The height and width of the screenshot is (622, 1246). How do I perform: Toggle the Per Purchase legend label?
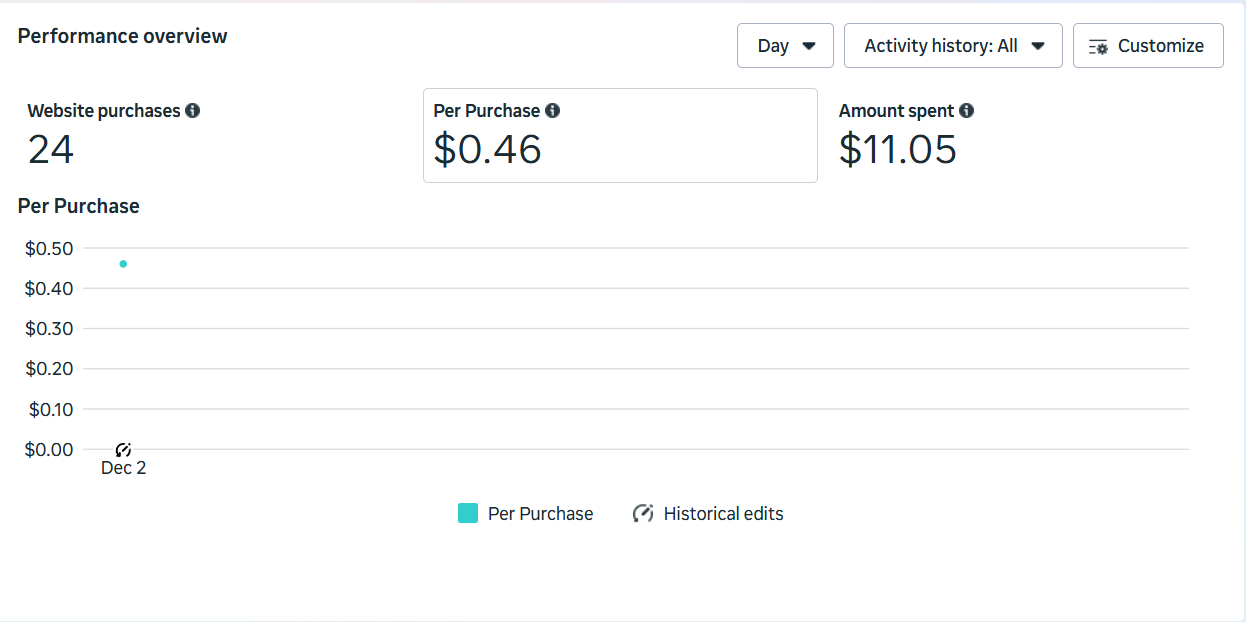click(x=540, y=514)
